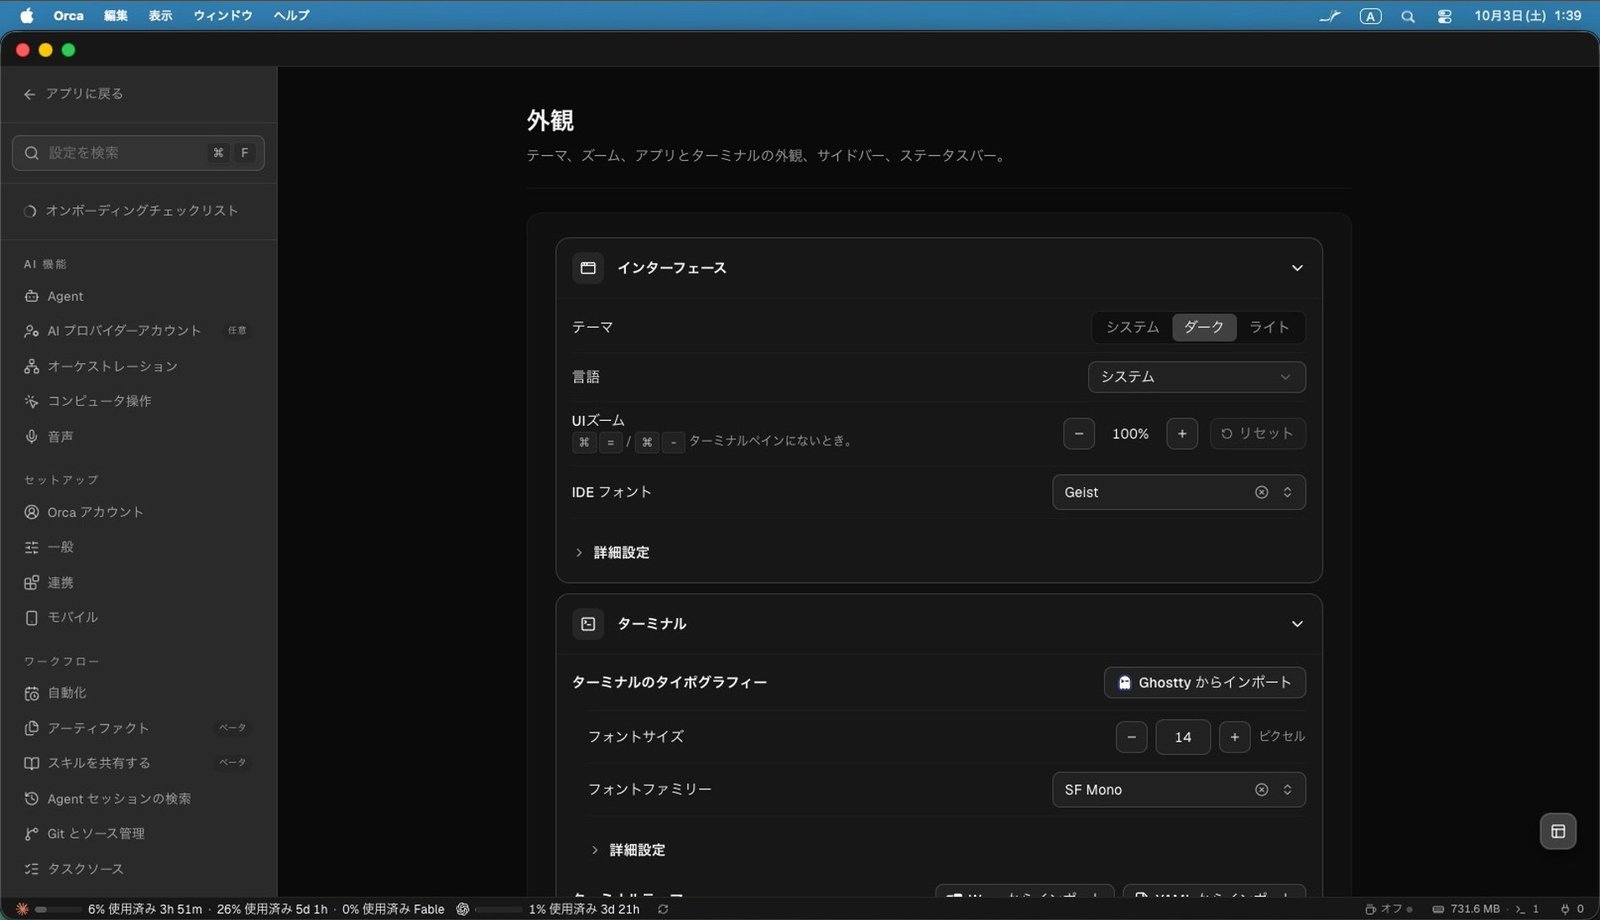Select ライト theme option
Viewport: 1600px width, 920px height.
pos(1269,327)
